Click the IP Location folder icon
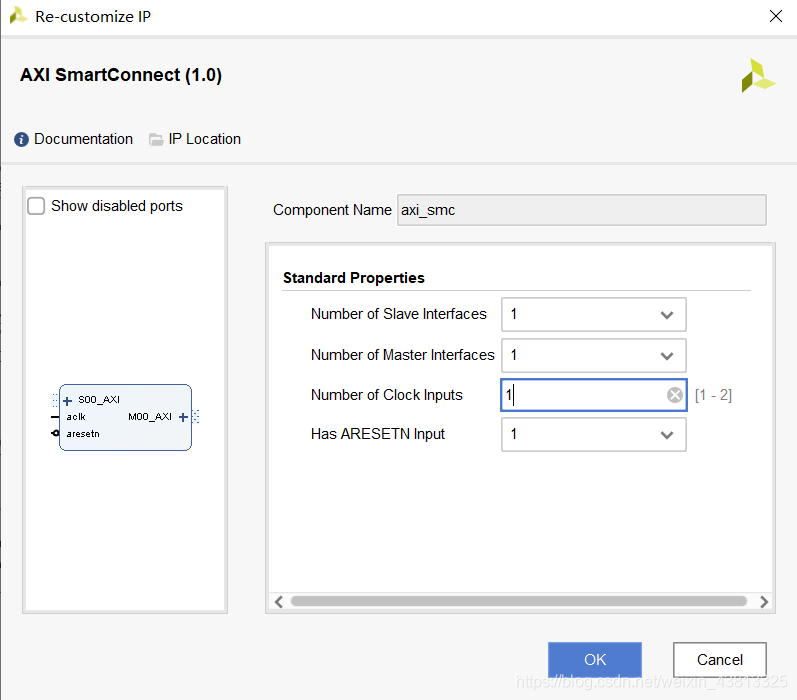Viewport: 797px width, 700px height. 156,139
